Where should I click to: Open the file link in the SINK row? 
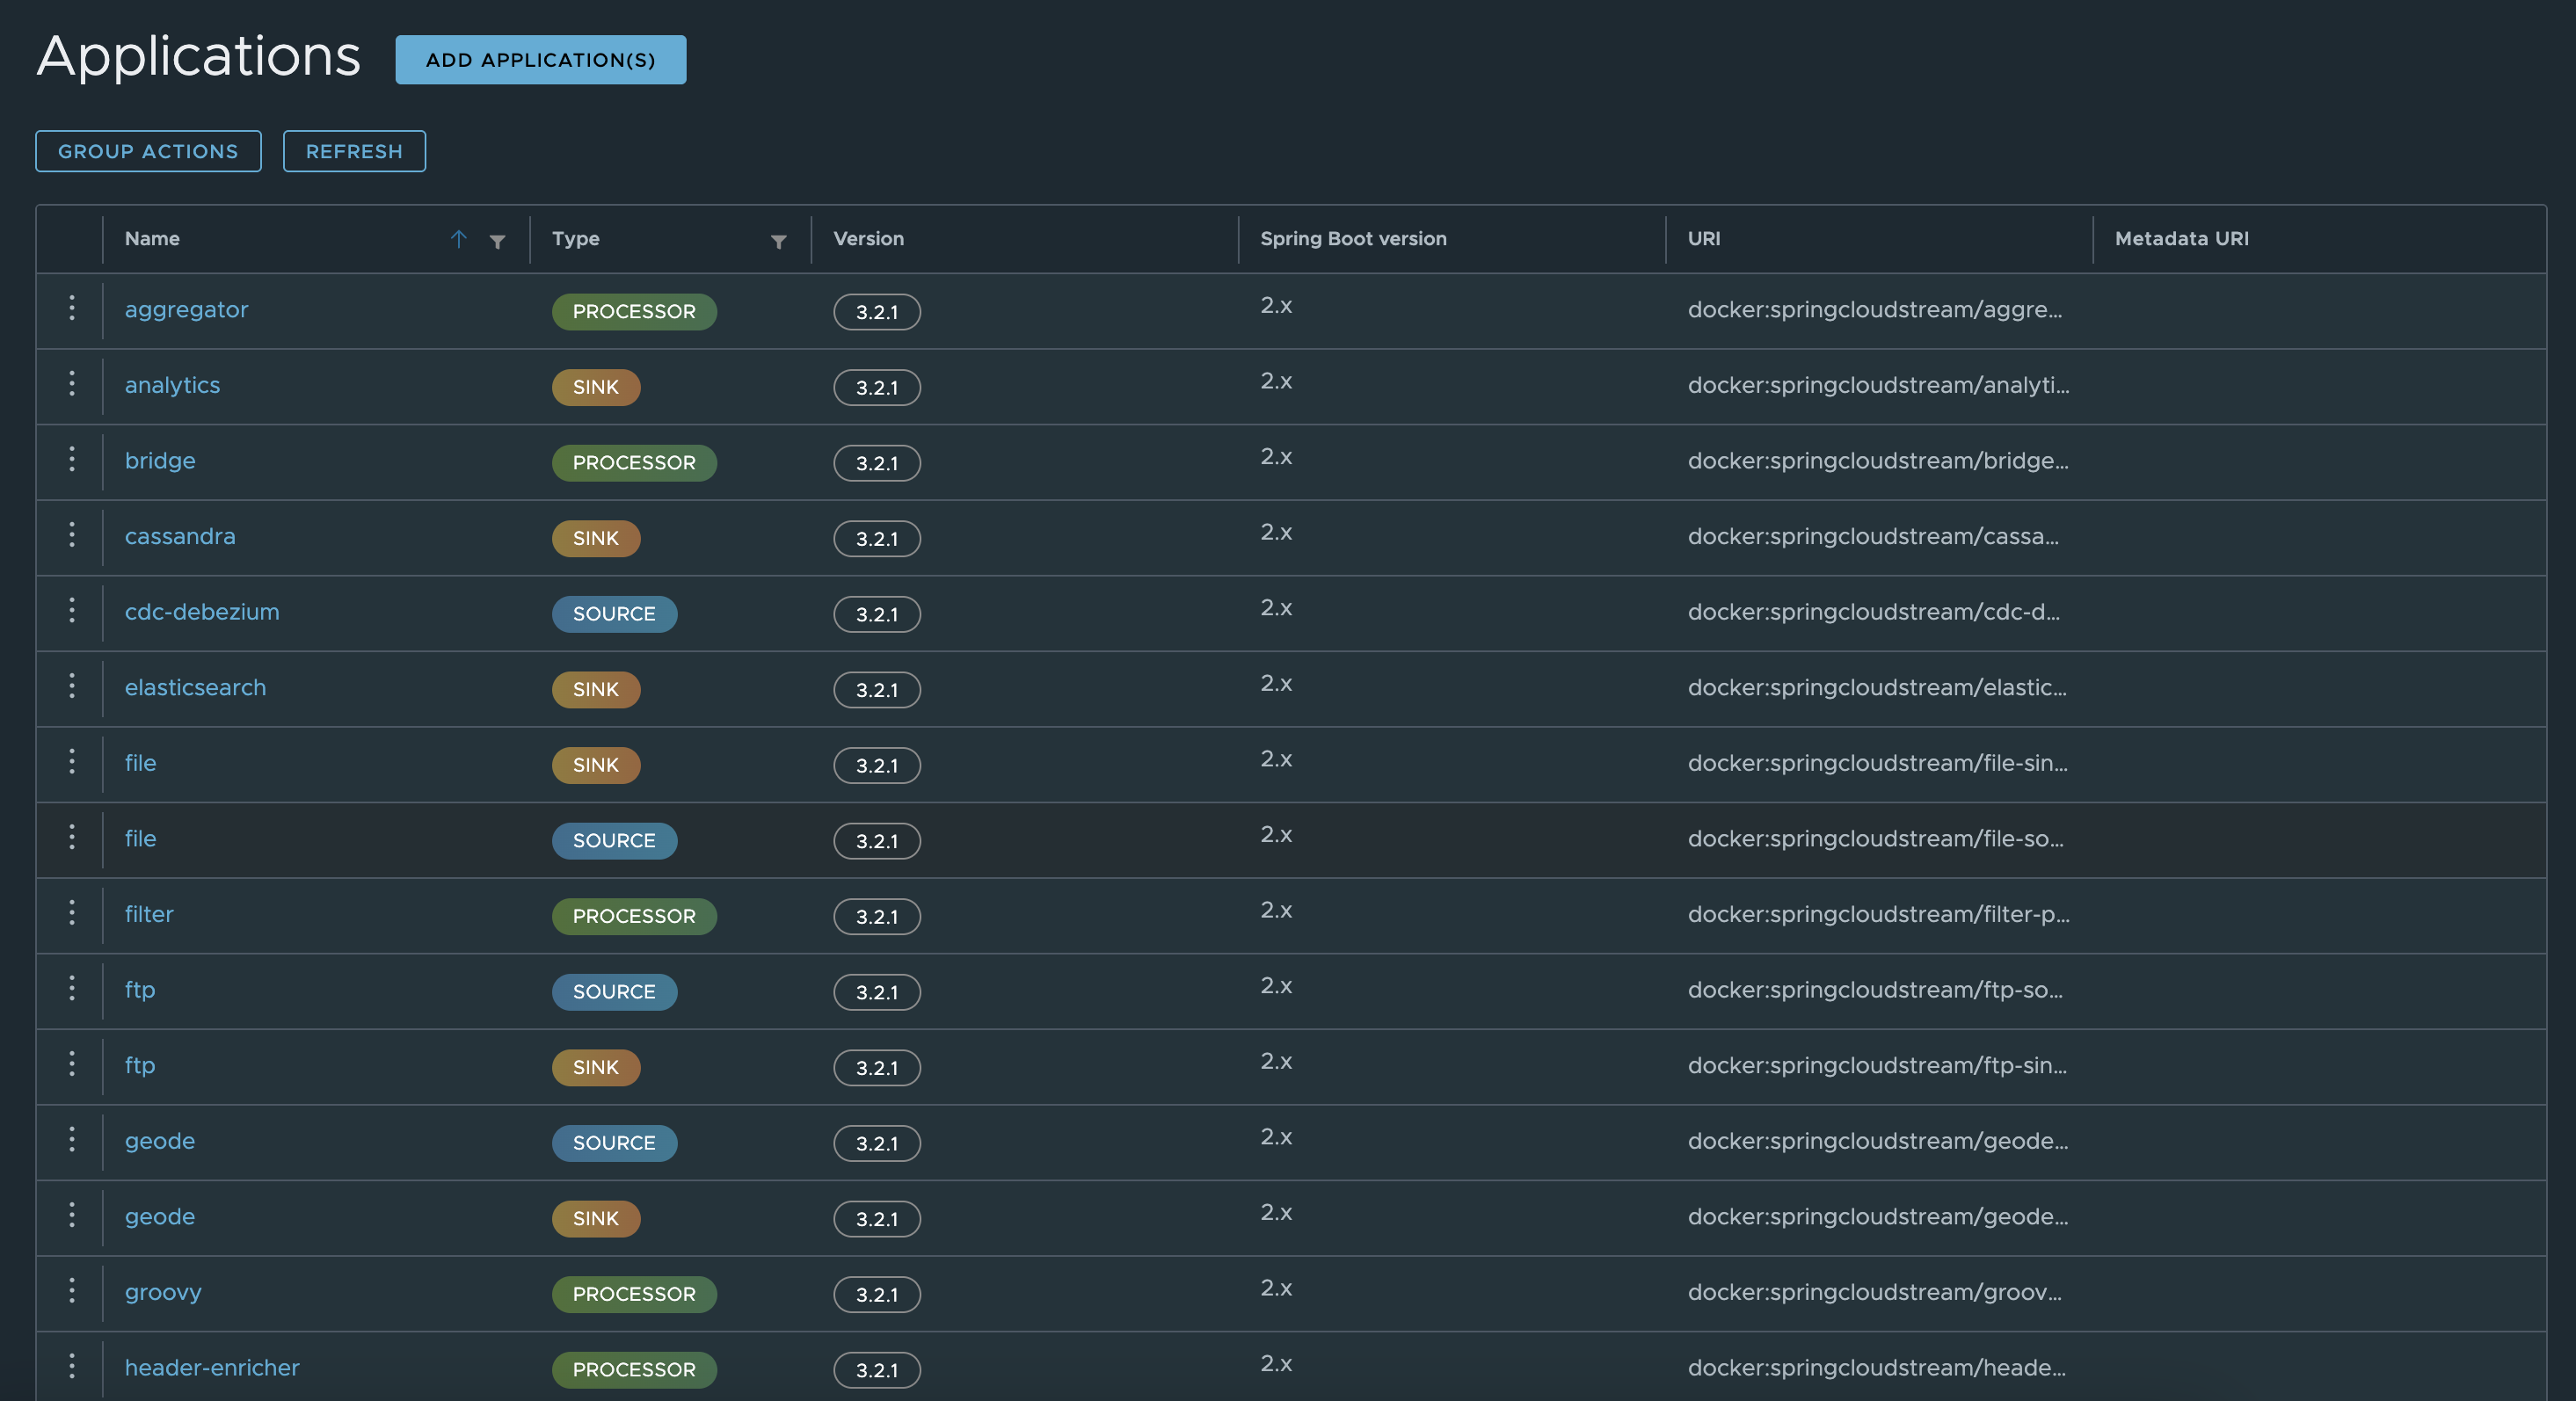pyautogui.click(x=140, y=764)
